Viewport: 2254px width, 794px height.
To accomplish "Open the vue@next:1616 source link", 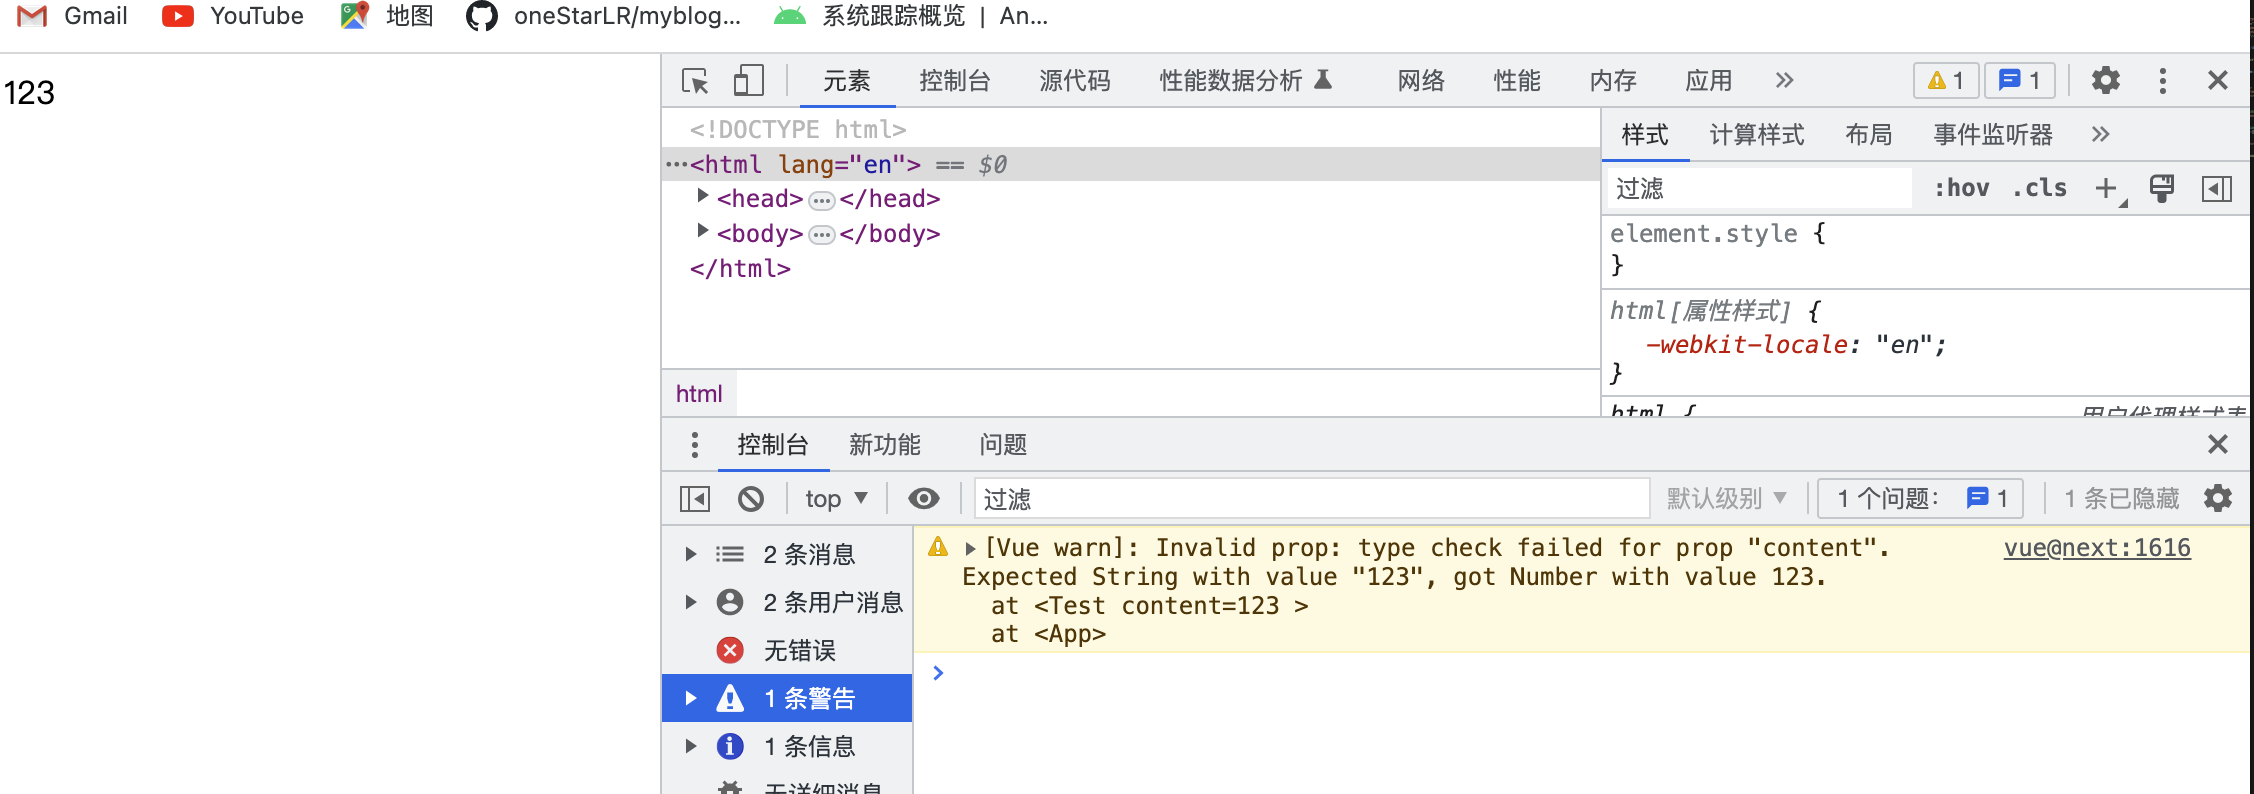I will (x=2097, y=548).
